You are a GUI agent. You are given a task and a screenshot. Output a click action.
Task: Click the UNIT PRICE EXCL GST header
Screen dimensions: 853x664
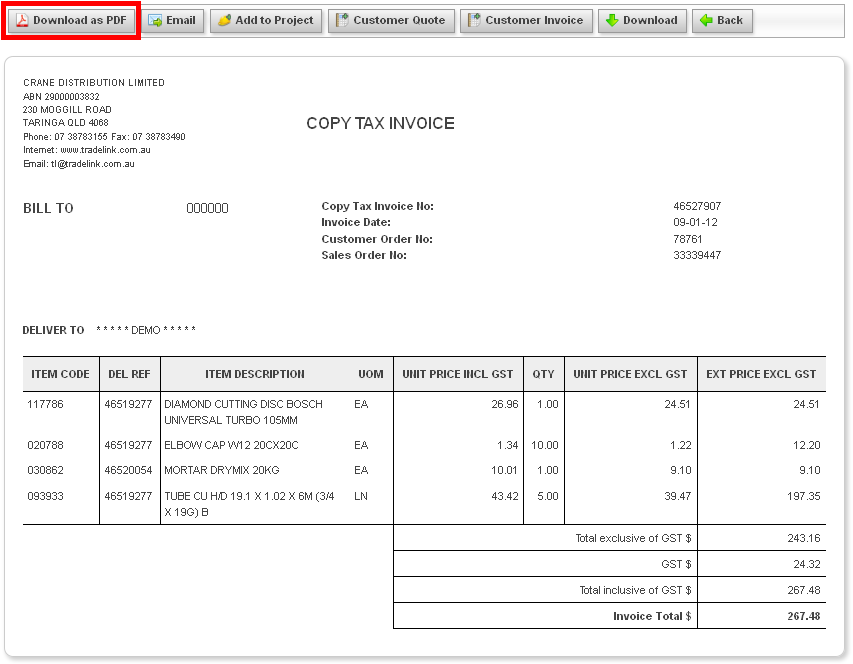click(x=630, y=374)
